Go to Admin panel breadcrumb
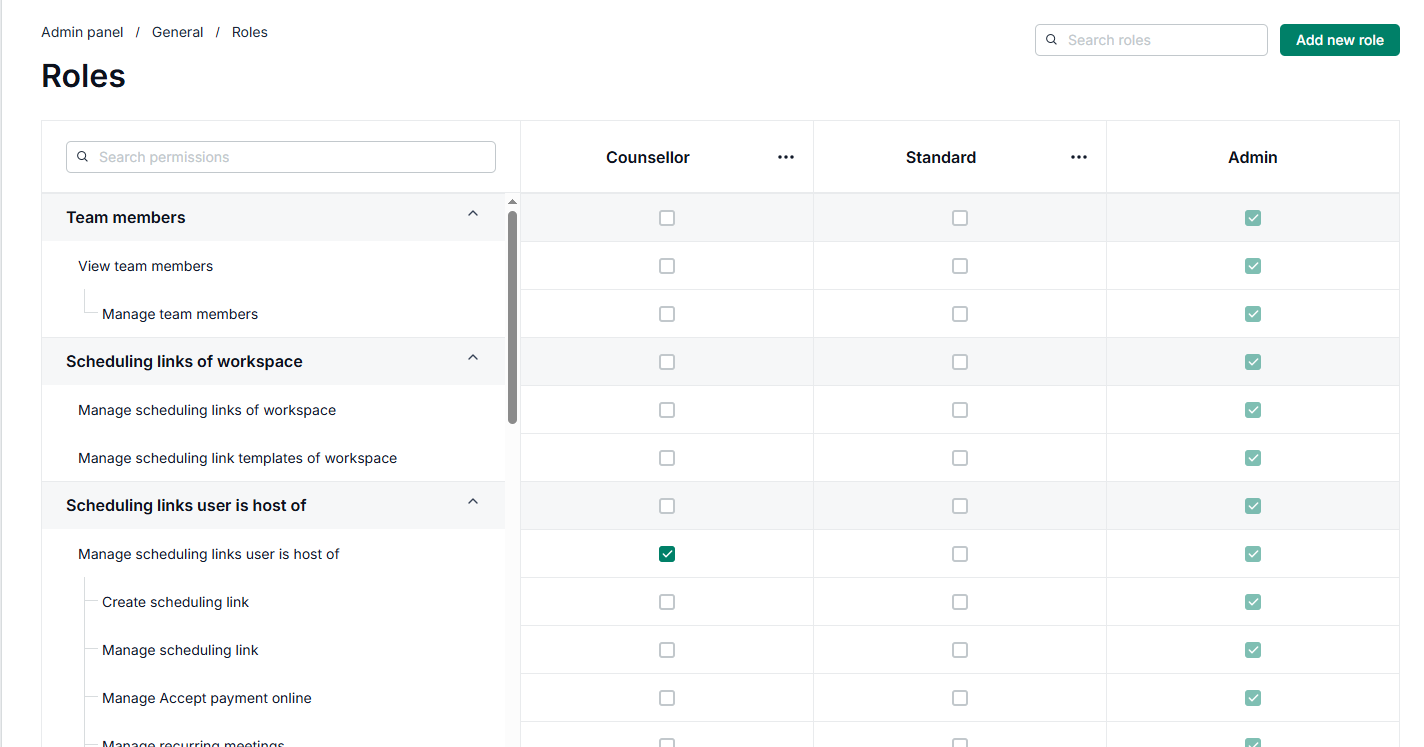 click(x=82, y=32)
